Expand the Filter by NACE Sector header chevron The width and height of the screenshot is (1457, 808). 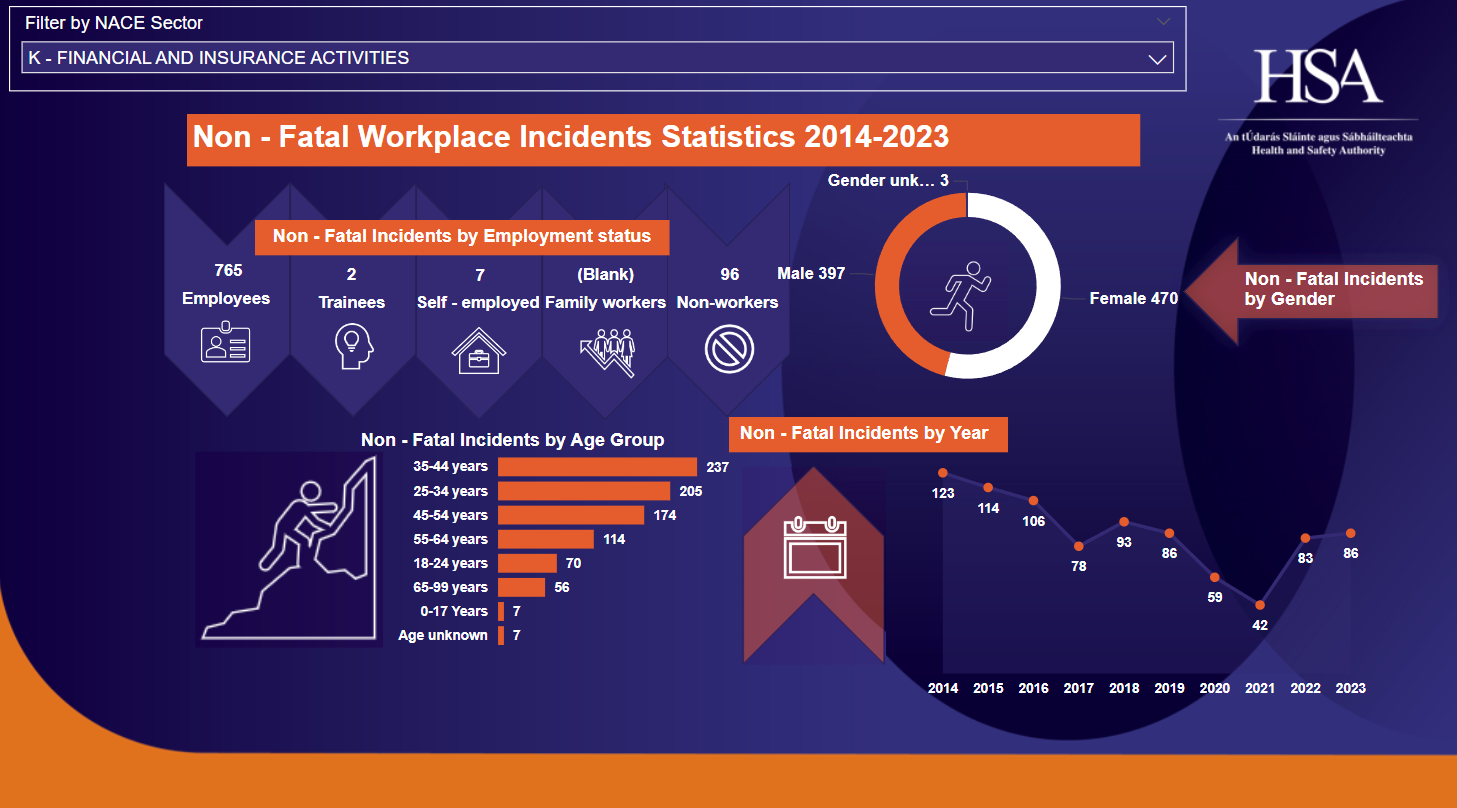1163,21
